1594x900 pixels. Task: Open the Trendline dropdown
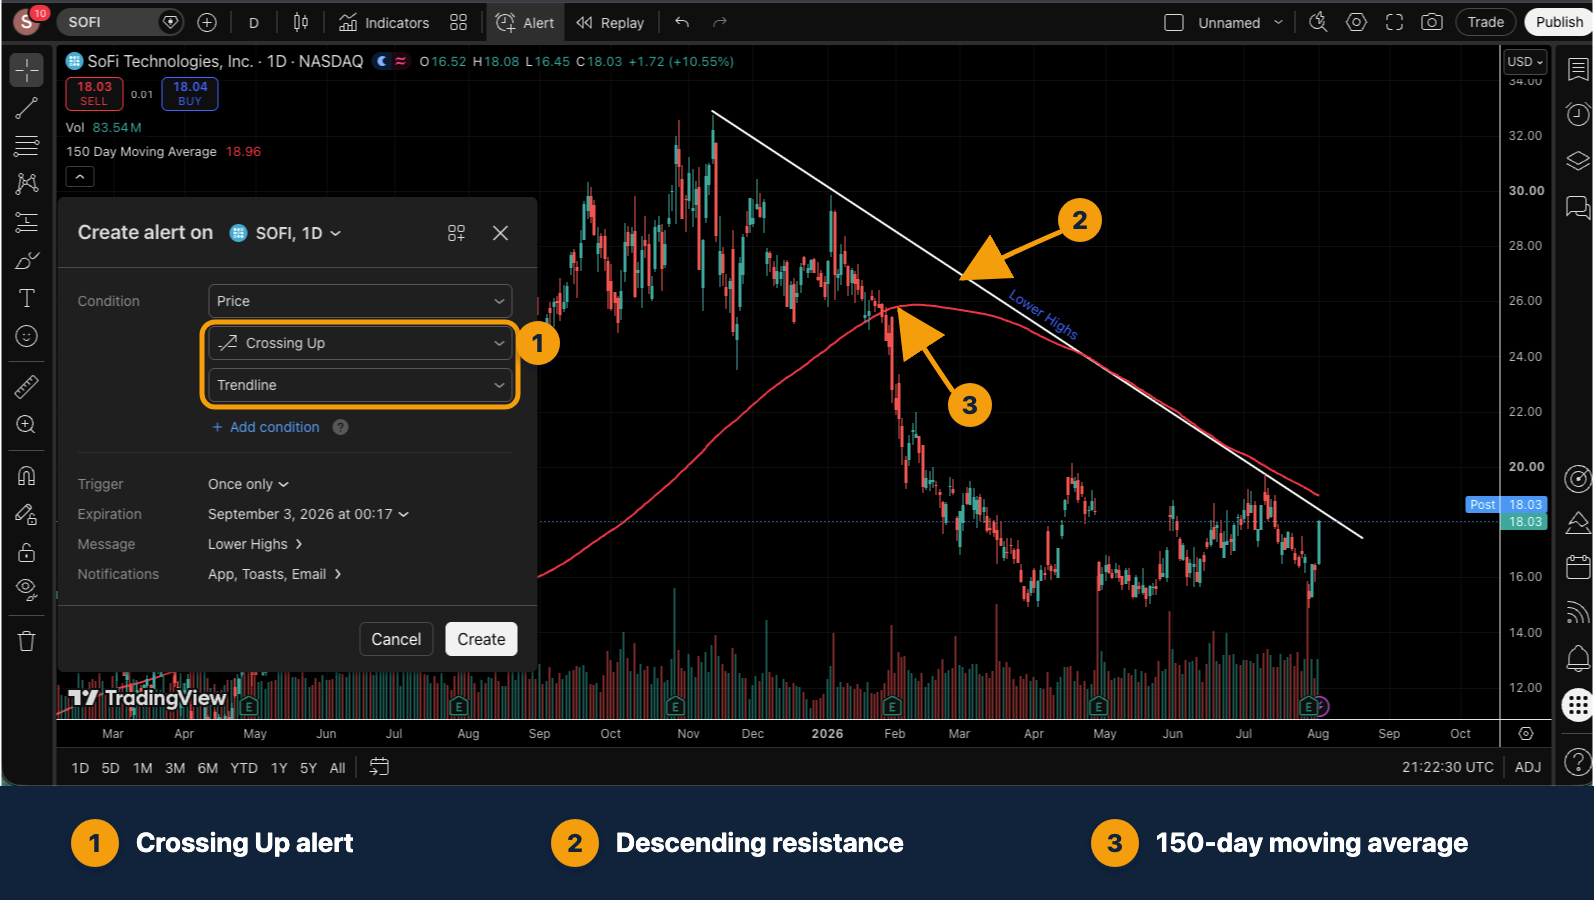point(360,385)
